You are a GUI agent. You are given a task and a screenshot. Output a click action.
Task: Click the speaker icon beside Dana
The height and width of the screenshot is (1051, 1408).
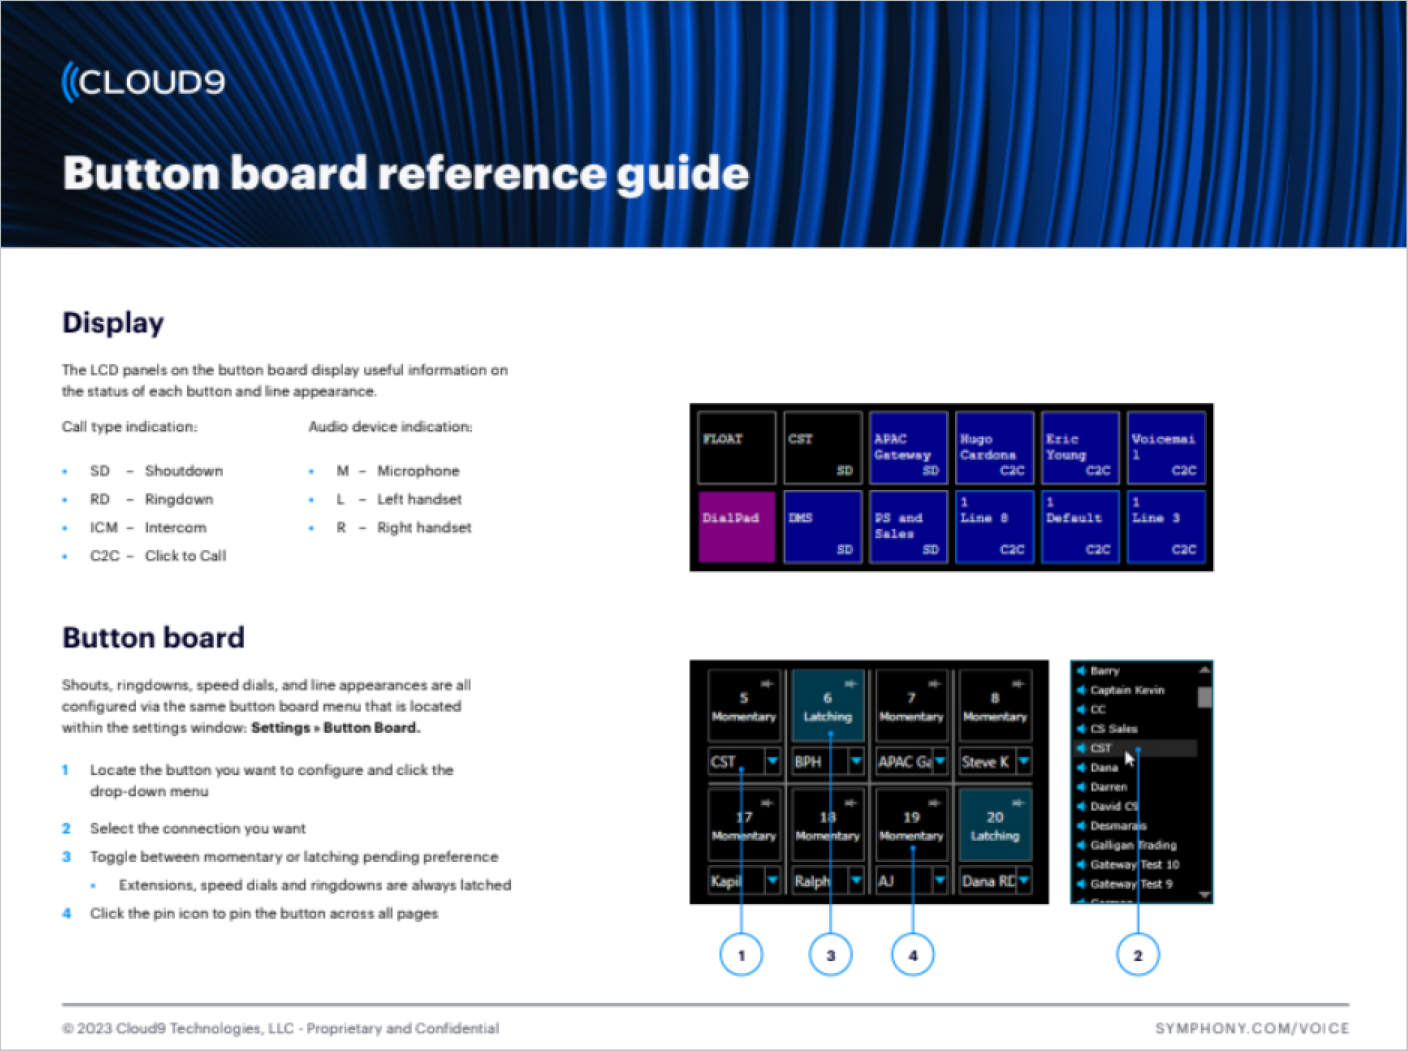[1081, 767]
